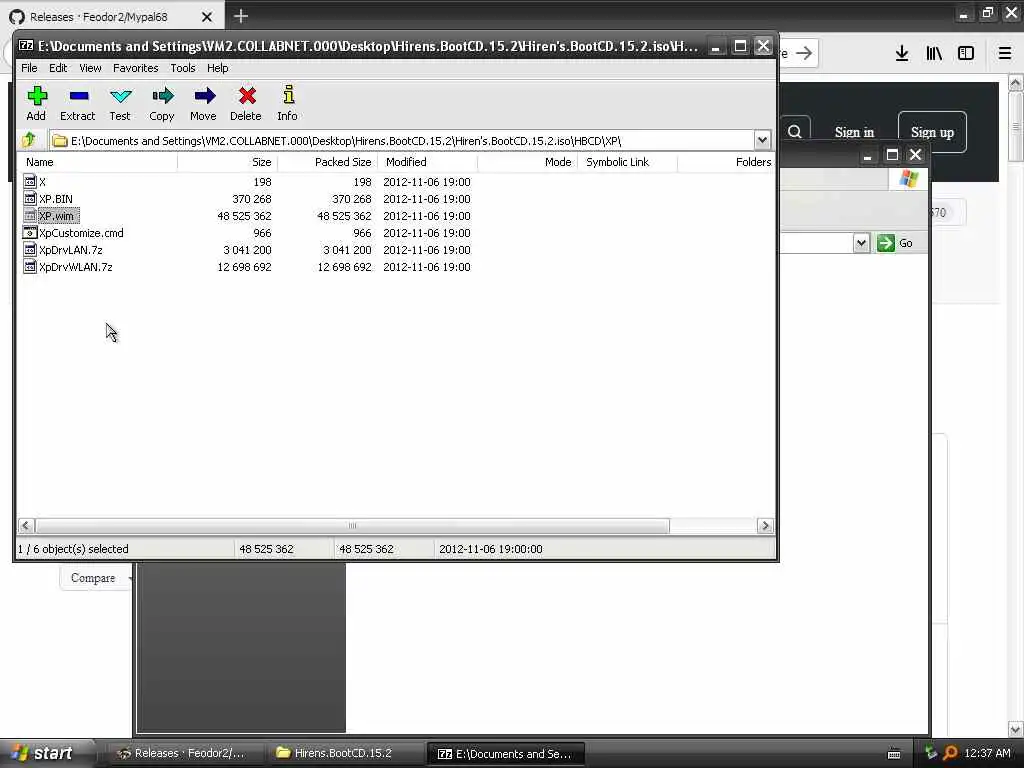Click the XpDrvWLAN.7z file icon
Screen dimensions: 1024x768
click(x=29, y=266)
